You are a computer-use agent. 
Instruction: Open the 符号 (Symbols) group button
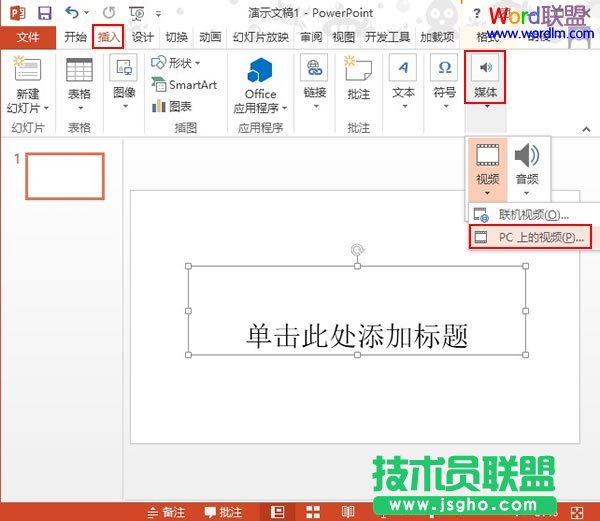(444, 81)
